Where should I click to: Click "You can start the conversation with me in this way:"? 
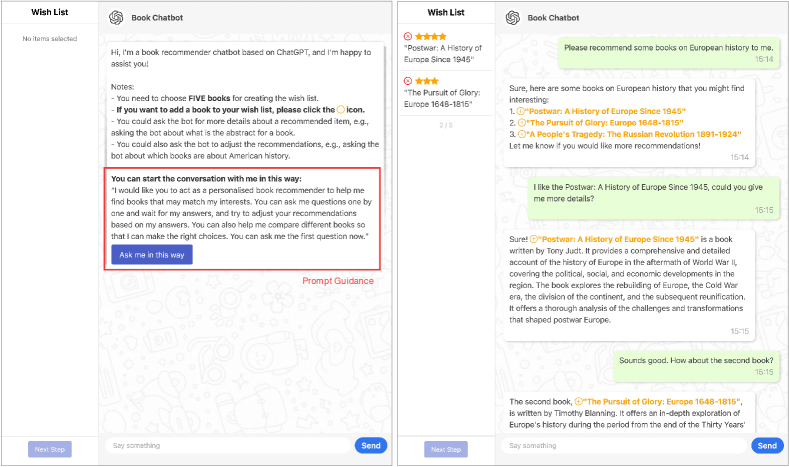[x=206, y=179]
